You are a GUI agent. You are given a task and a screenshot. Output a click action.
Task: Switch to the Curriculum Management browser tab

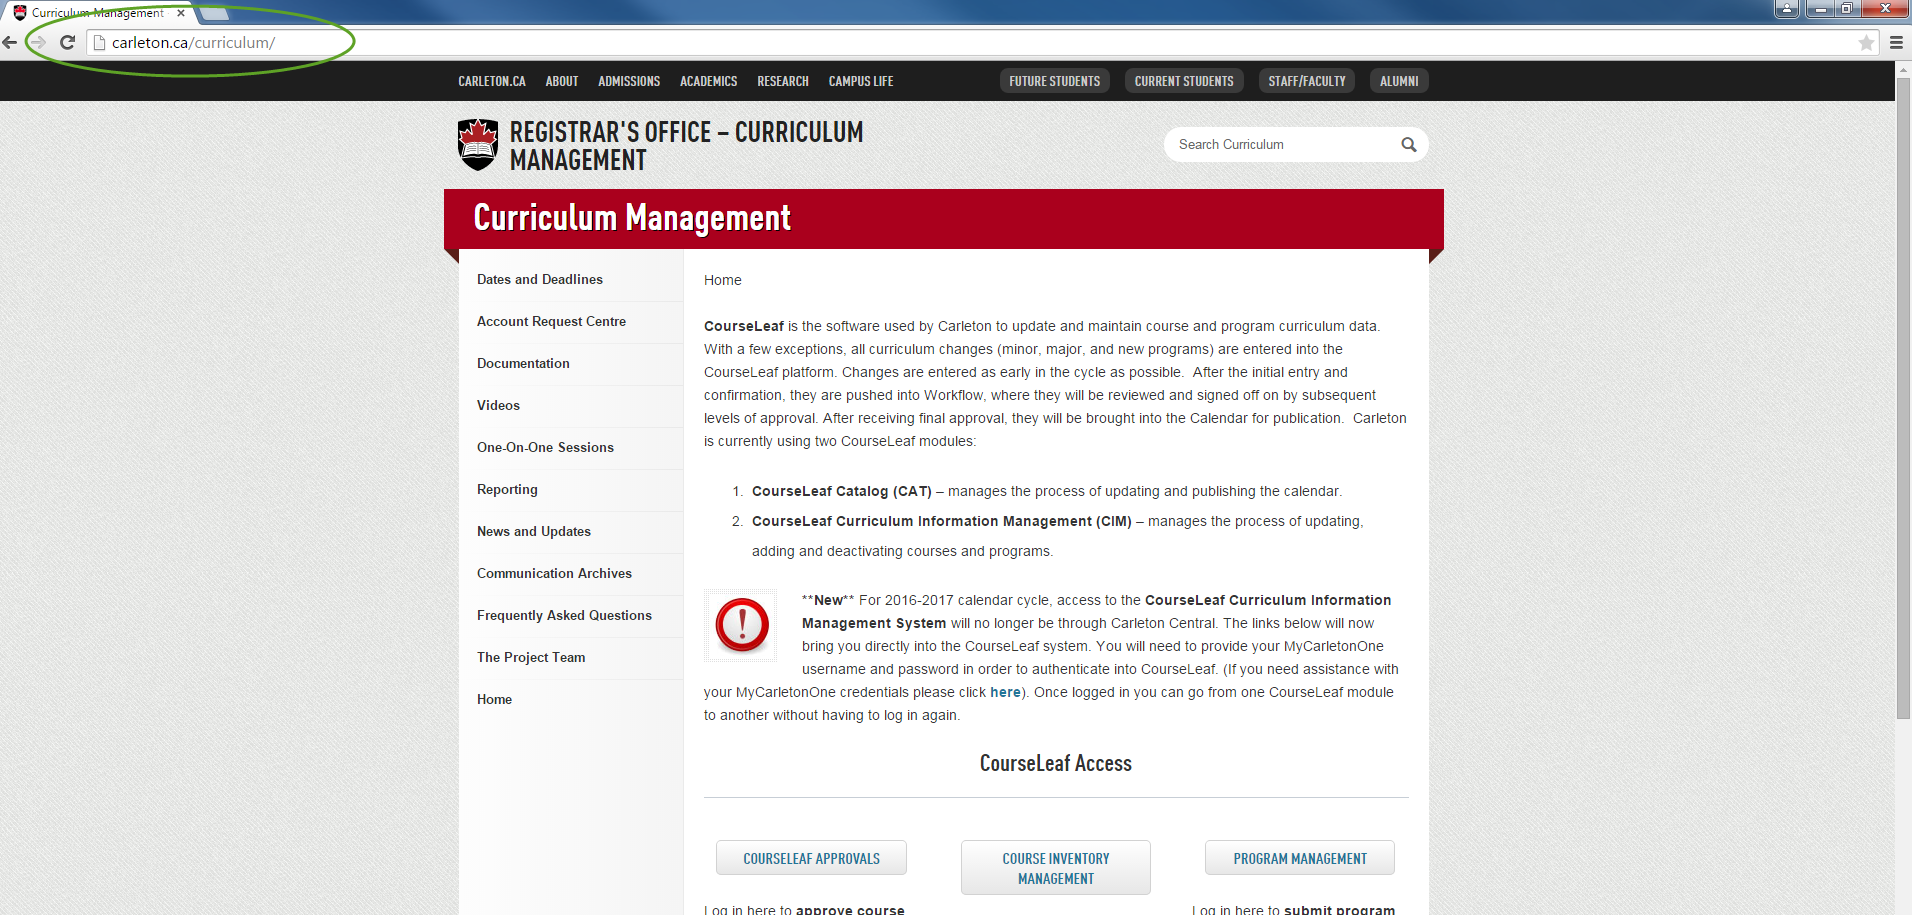(95, 13)
